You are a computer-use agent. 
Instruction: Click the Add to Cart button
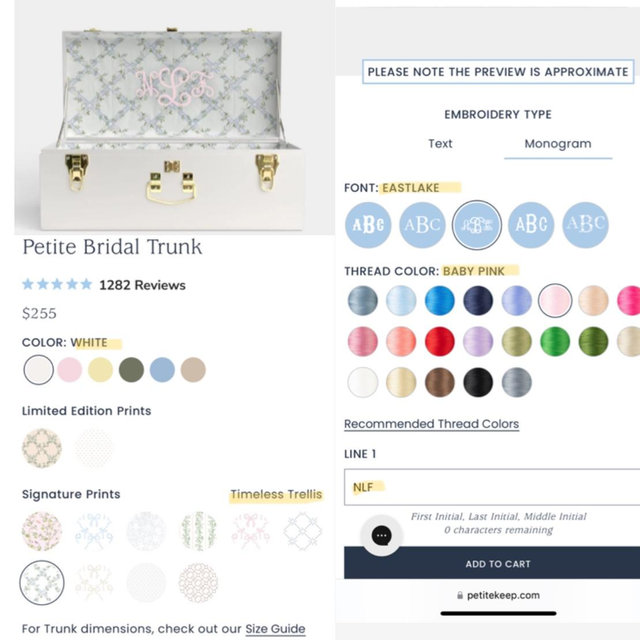[x=492, y=564]
